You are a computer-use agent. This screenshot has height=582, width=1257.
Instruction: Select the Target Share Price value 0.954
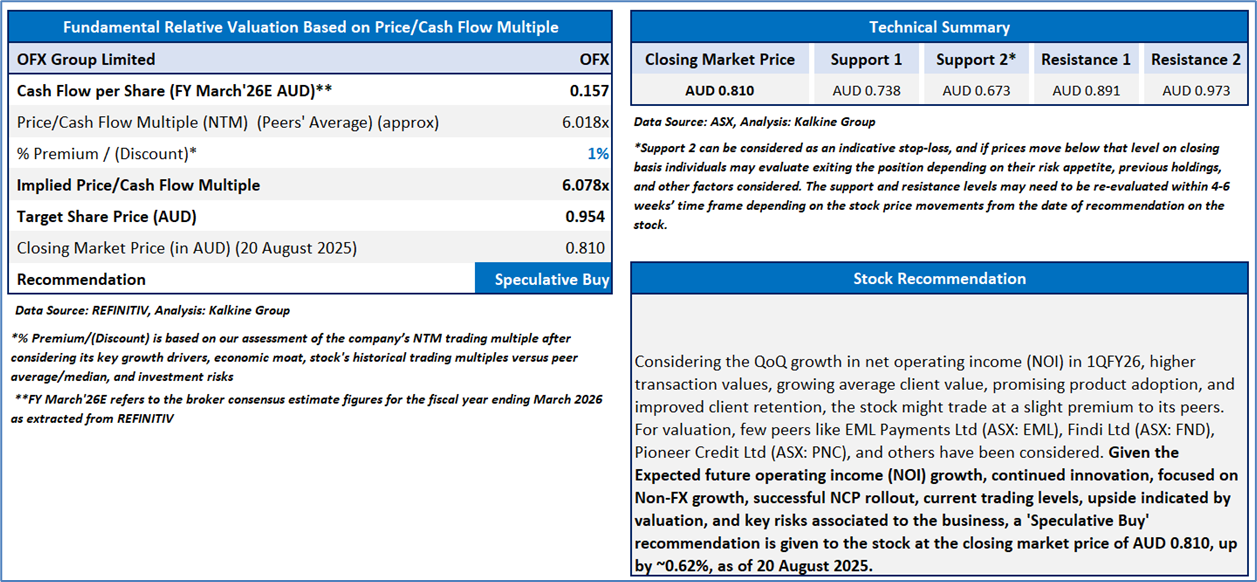click(587, 217)
